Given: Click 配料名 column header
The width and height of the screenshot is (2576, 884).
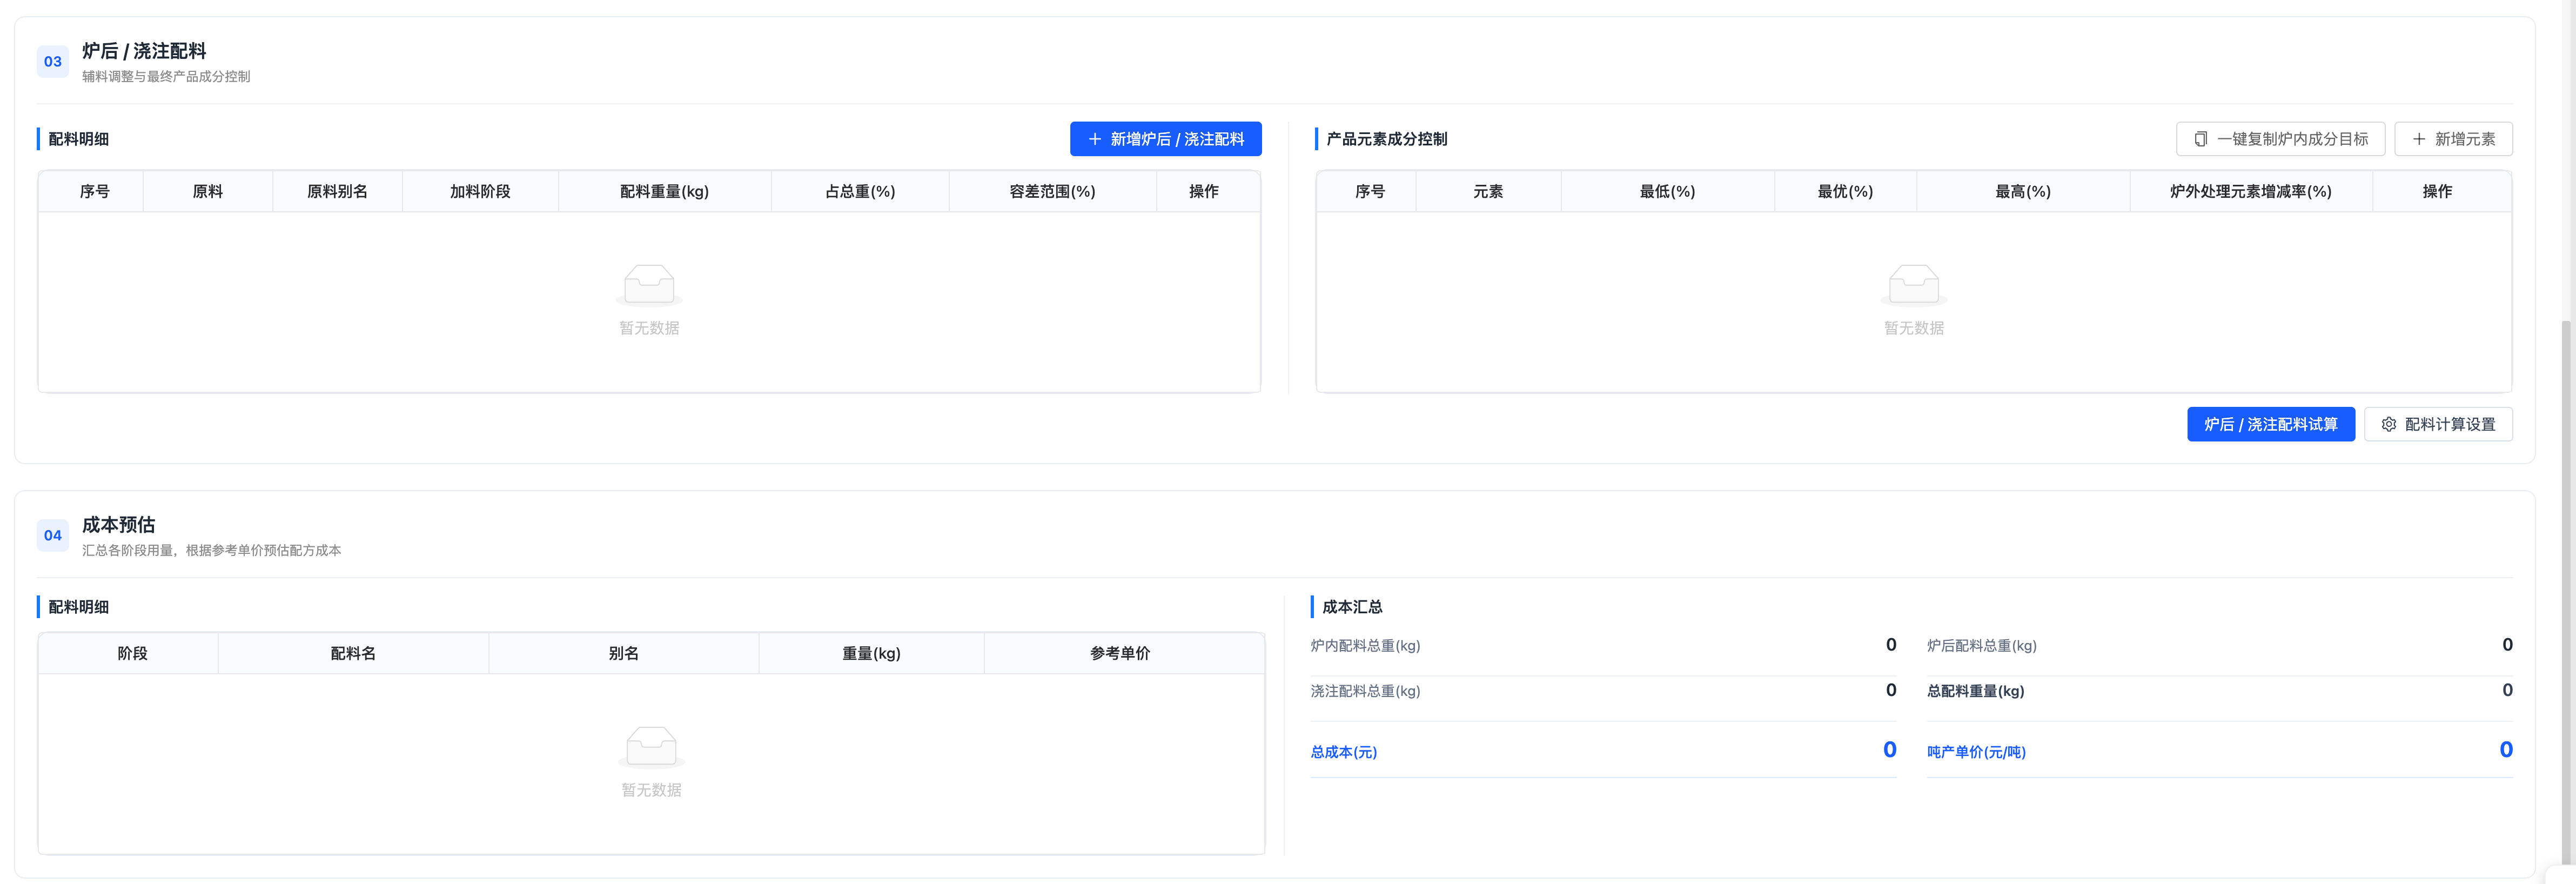Looking at the screenshot, I should point(353,653).
